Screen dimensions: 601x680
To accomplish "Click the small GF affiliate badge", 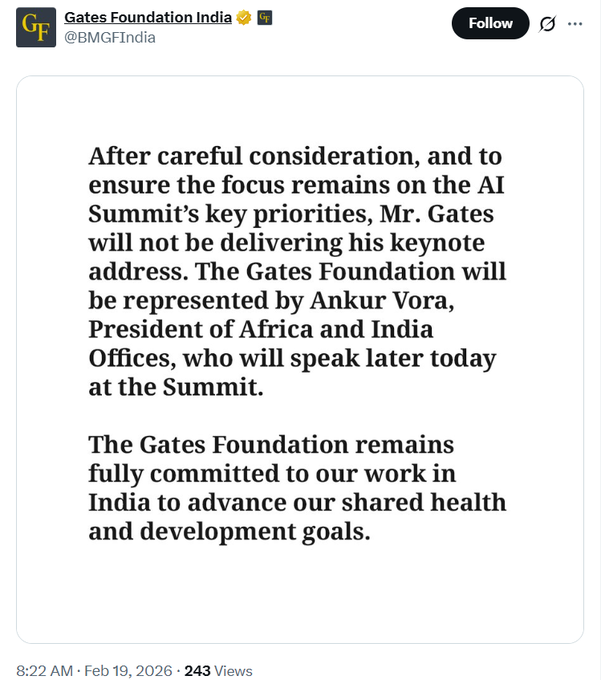I will tap(265, 18).
